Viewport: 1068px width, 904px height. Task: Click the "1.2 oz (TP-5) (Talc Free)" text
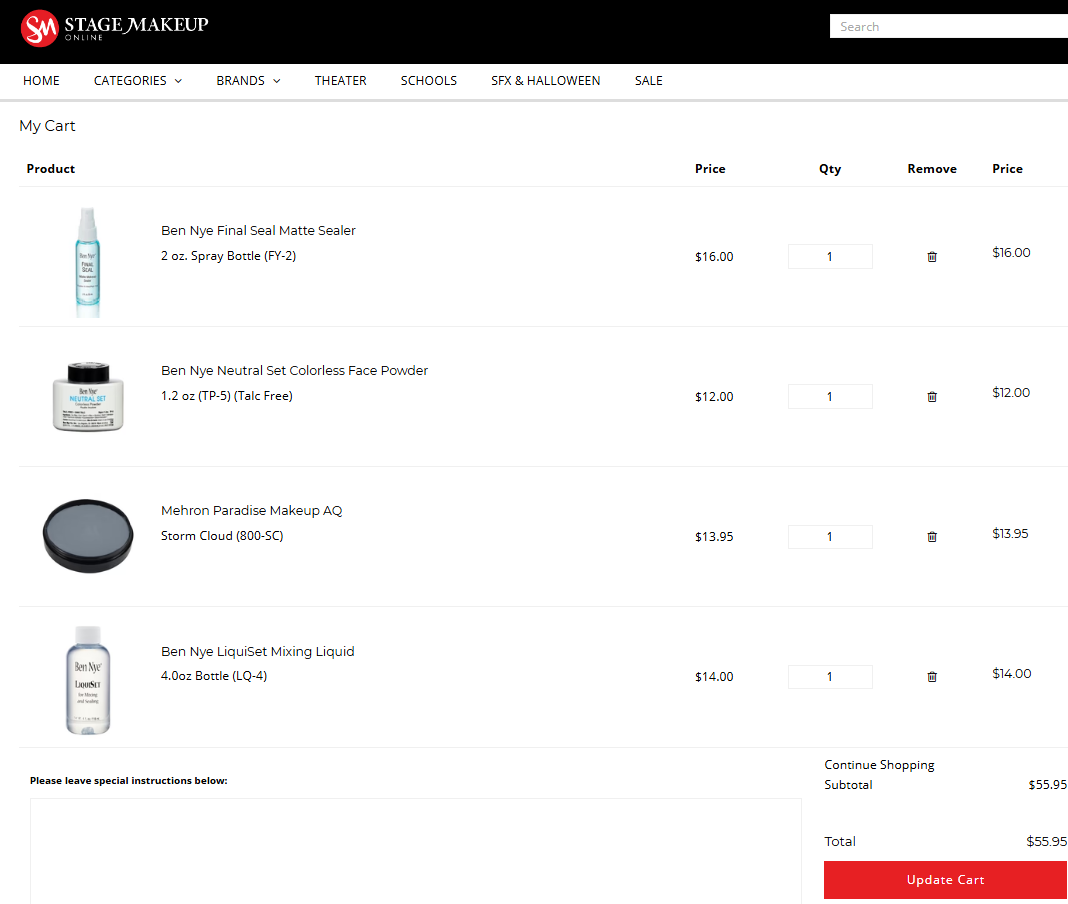pos(227,396)
